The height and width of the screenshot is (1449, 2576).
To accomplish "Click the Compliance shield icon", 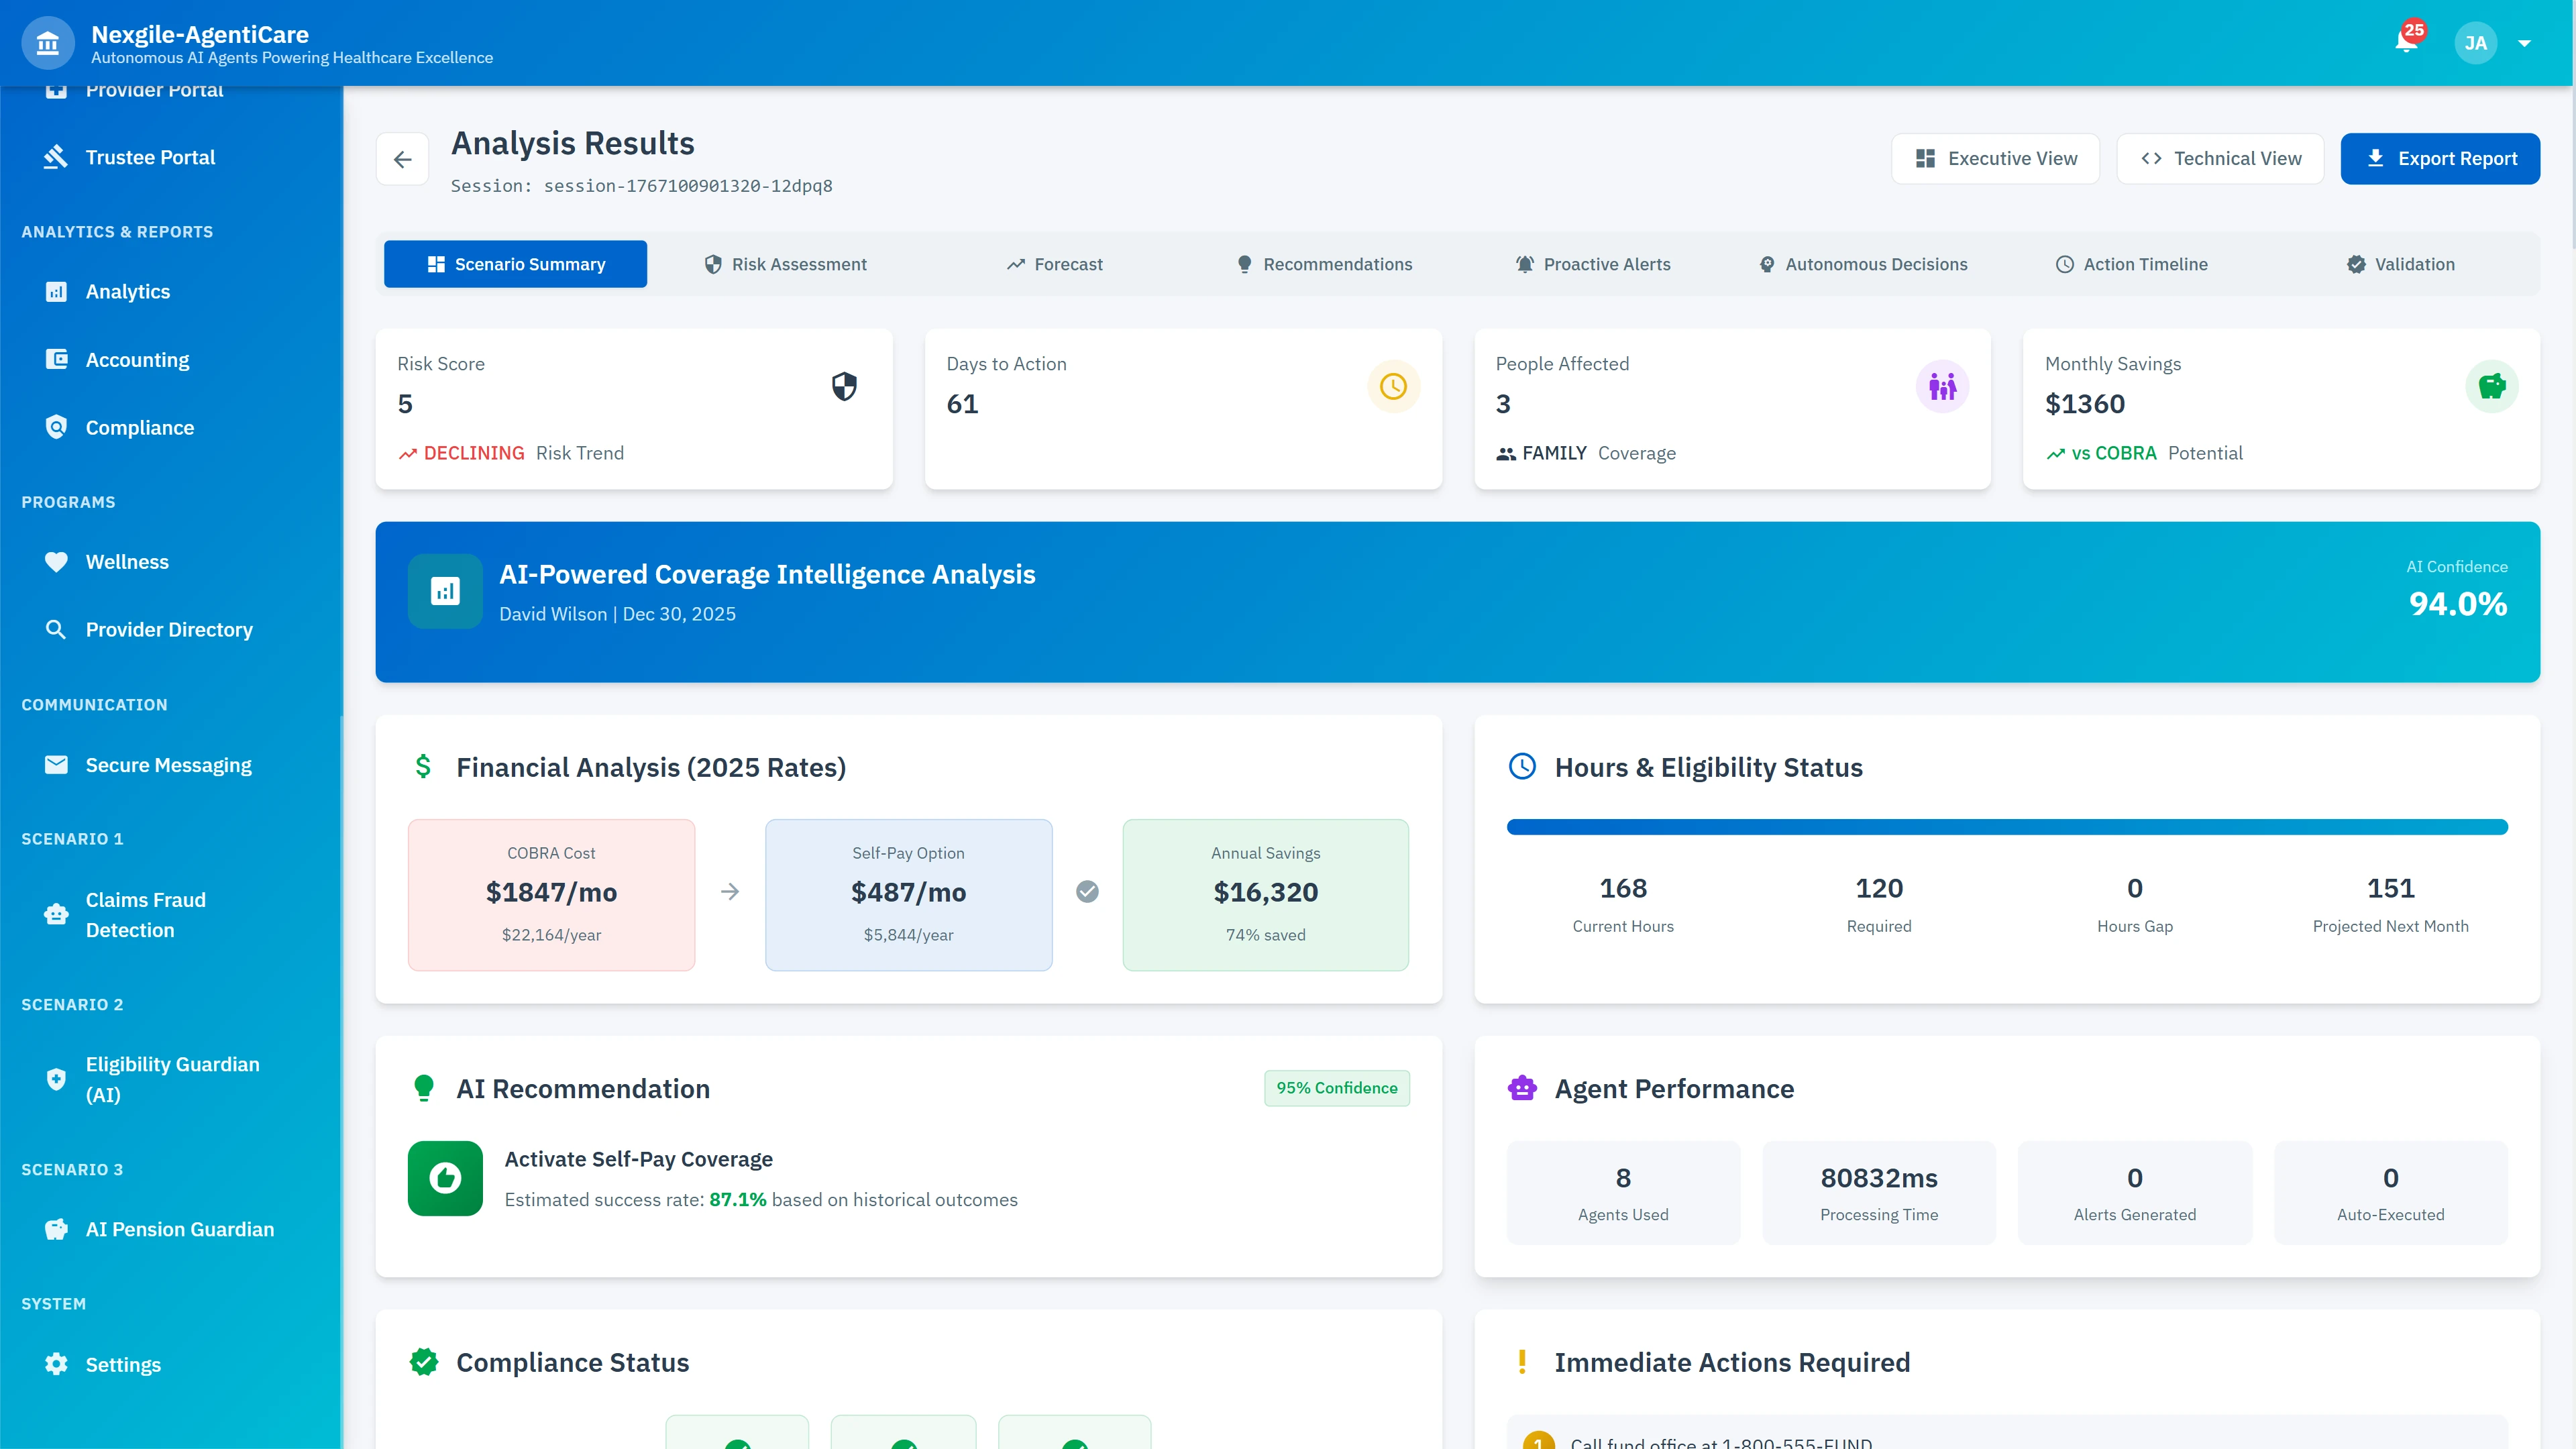I will (57, 427).
